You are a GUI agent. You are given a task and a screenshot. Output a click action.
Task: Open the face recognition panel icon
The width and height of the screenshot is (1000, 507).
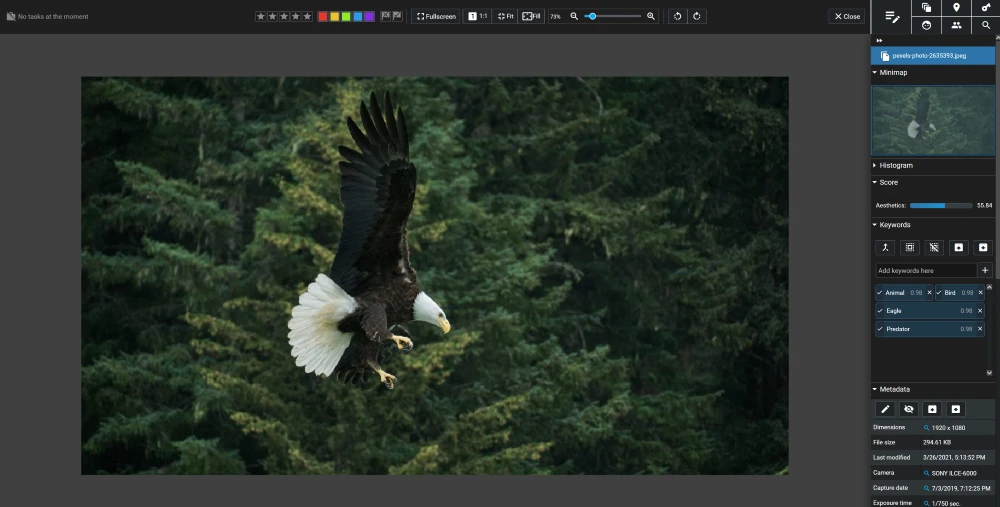pos(927,25)
